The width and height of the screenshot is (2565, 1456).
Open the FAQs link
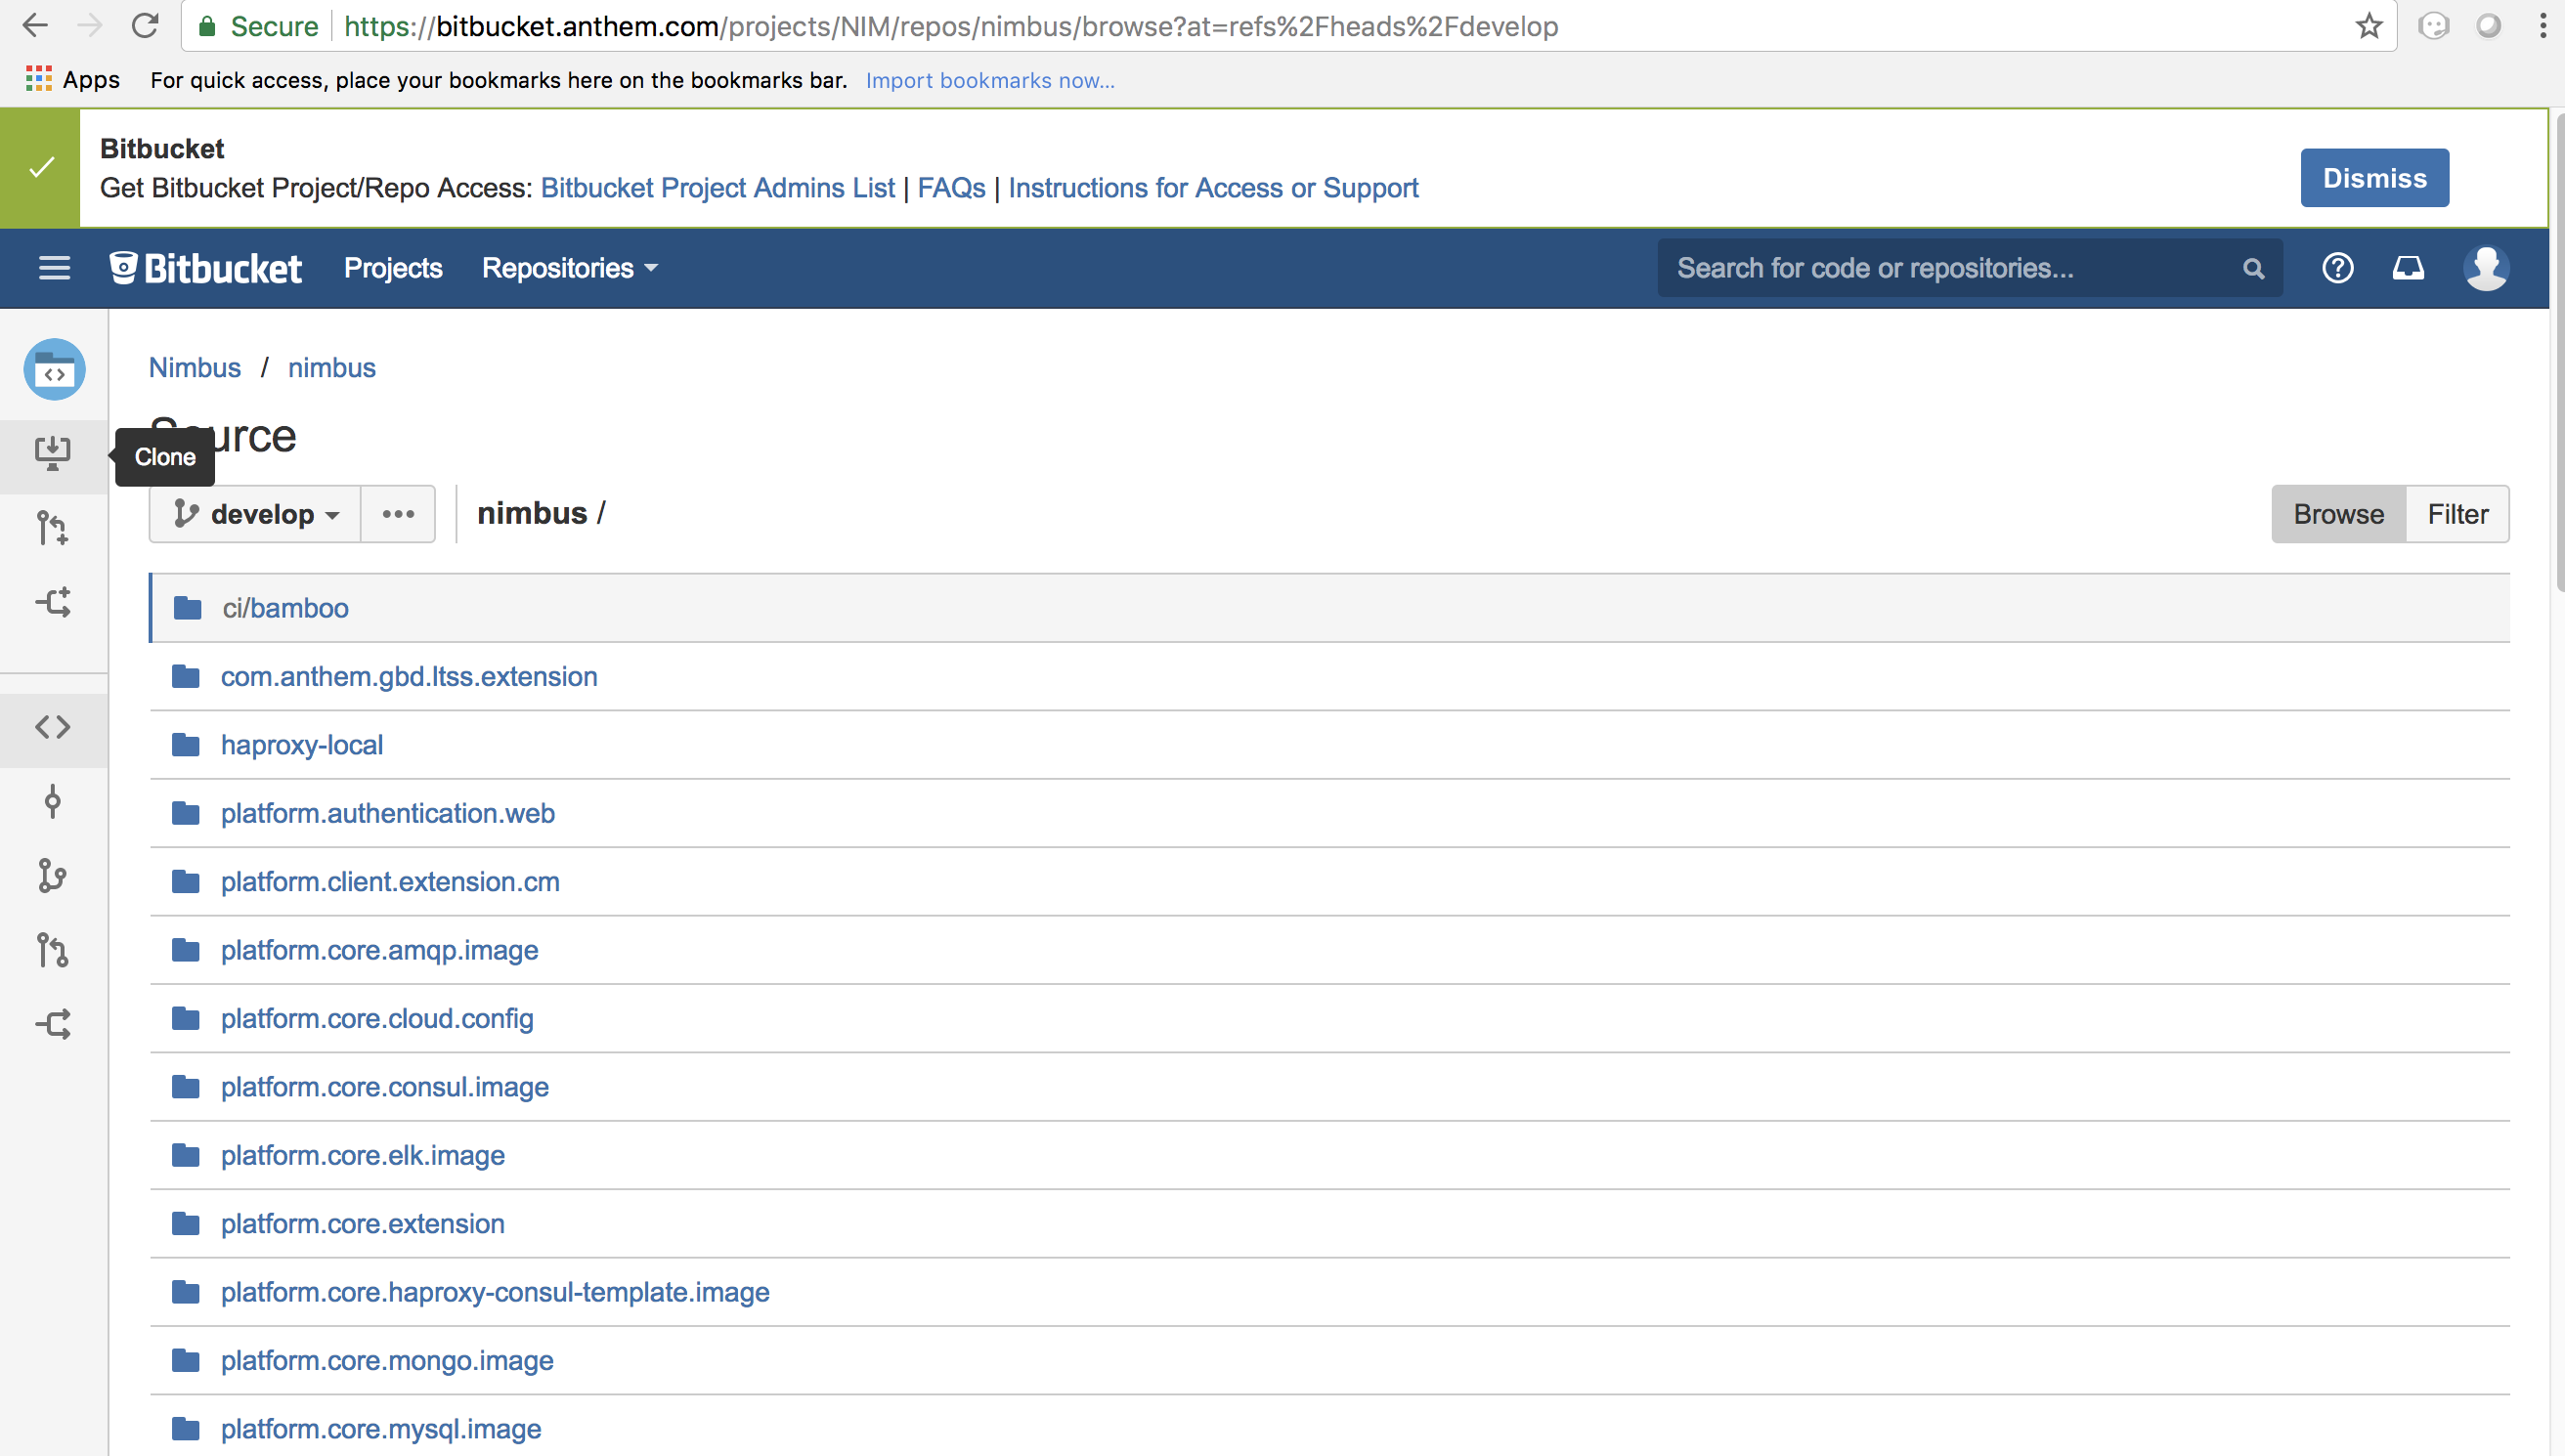point(951,188)
